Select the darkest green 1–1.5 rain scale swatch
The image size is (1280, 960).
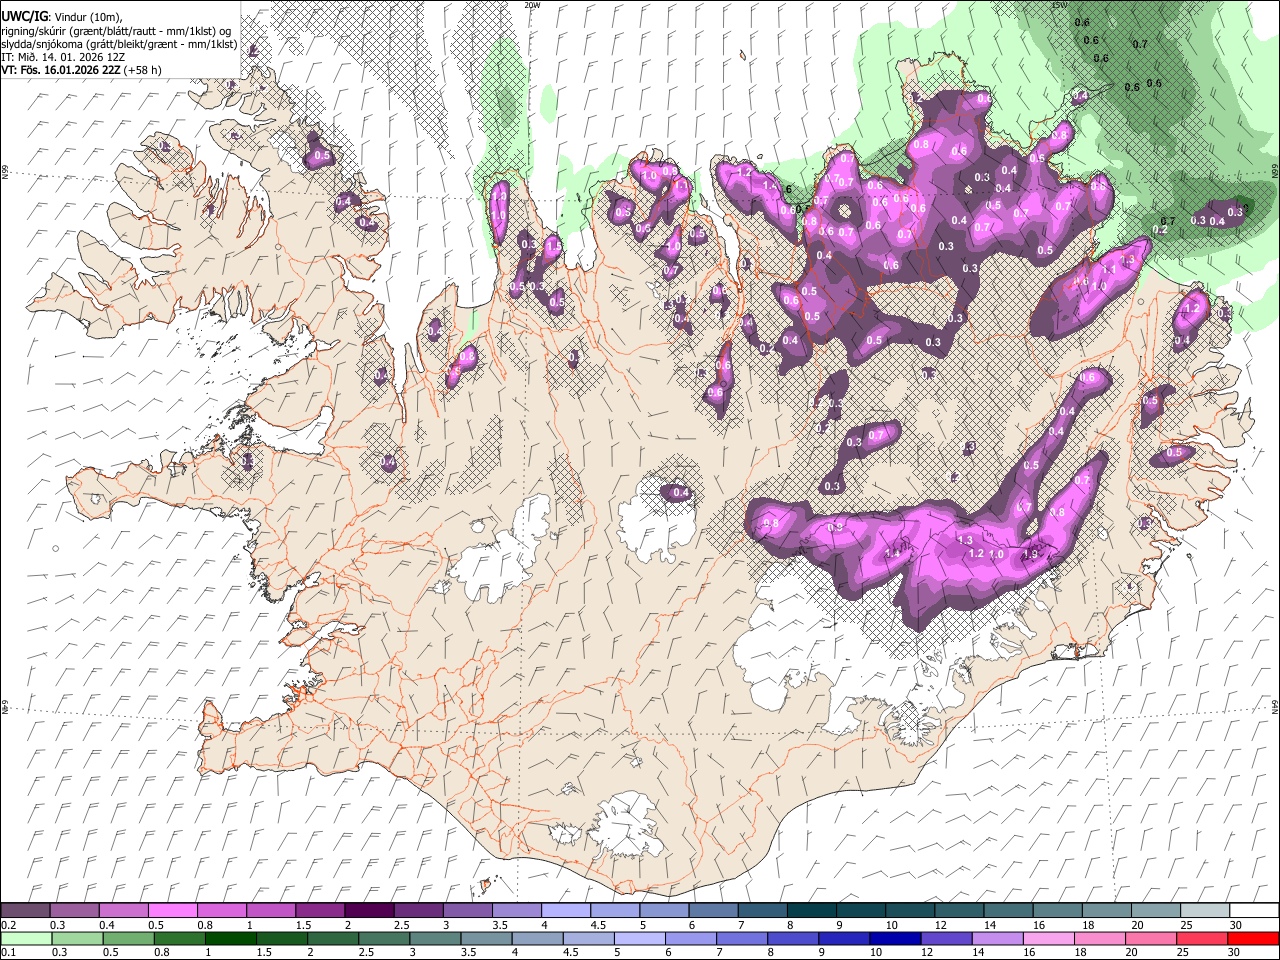[x=232, y=938]
